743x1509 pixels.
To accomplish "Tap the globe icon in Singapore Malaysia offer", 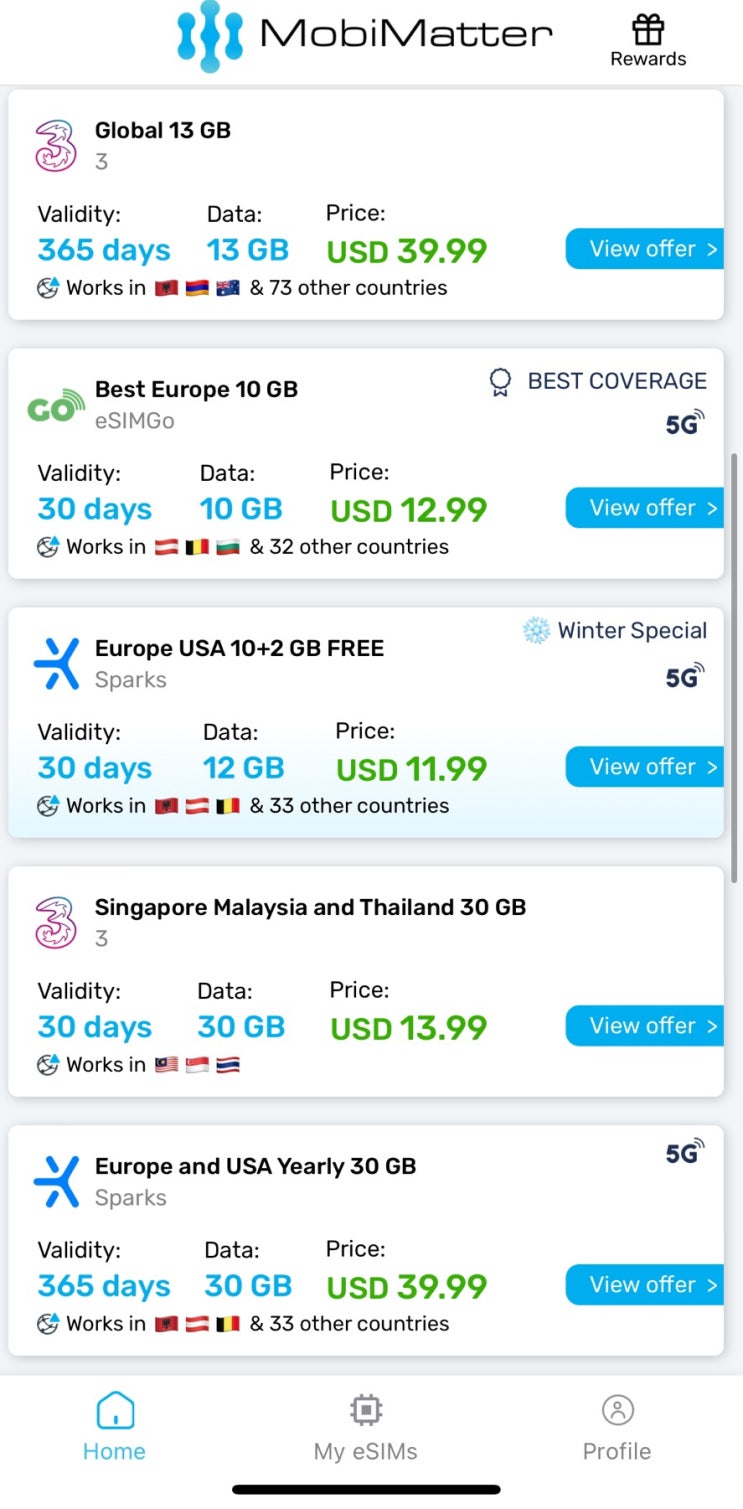I will coord(48,1065).
